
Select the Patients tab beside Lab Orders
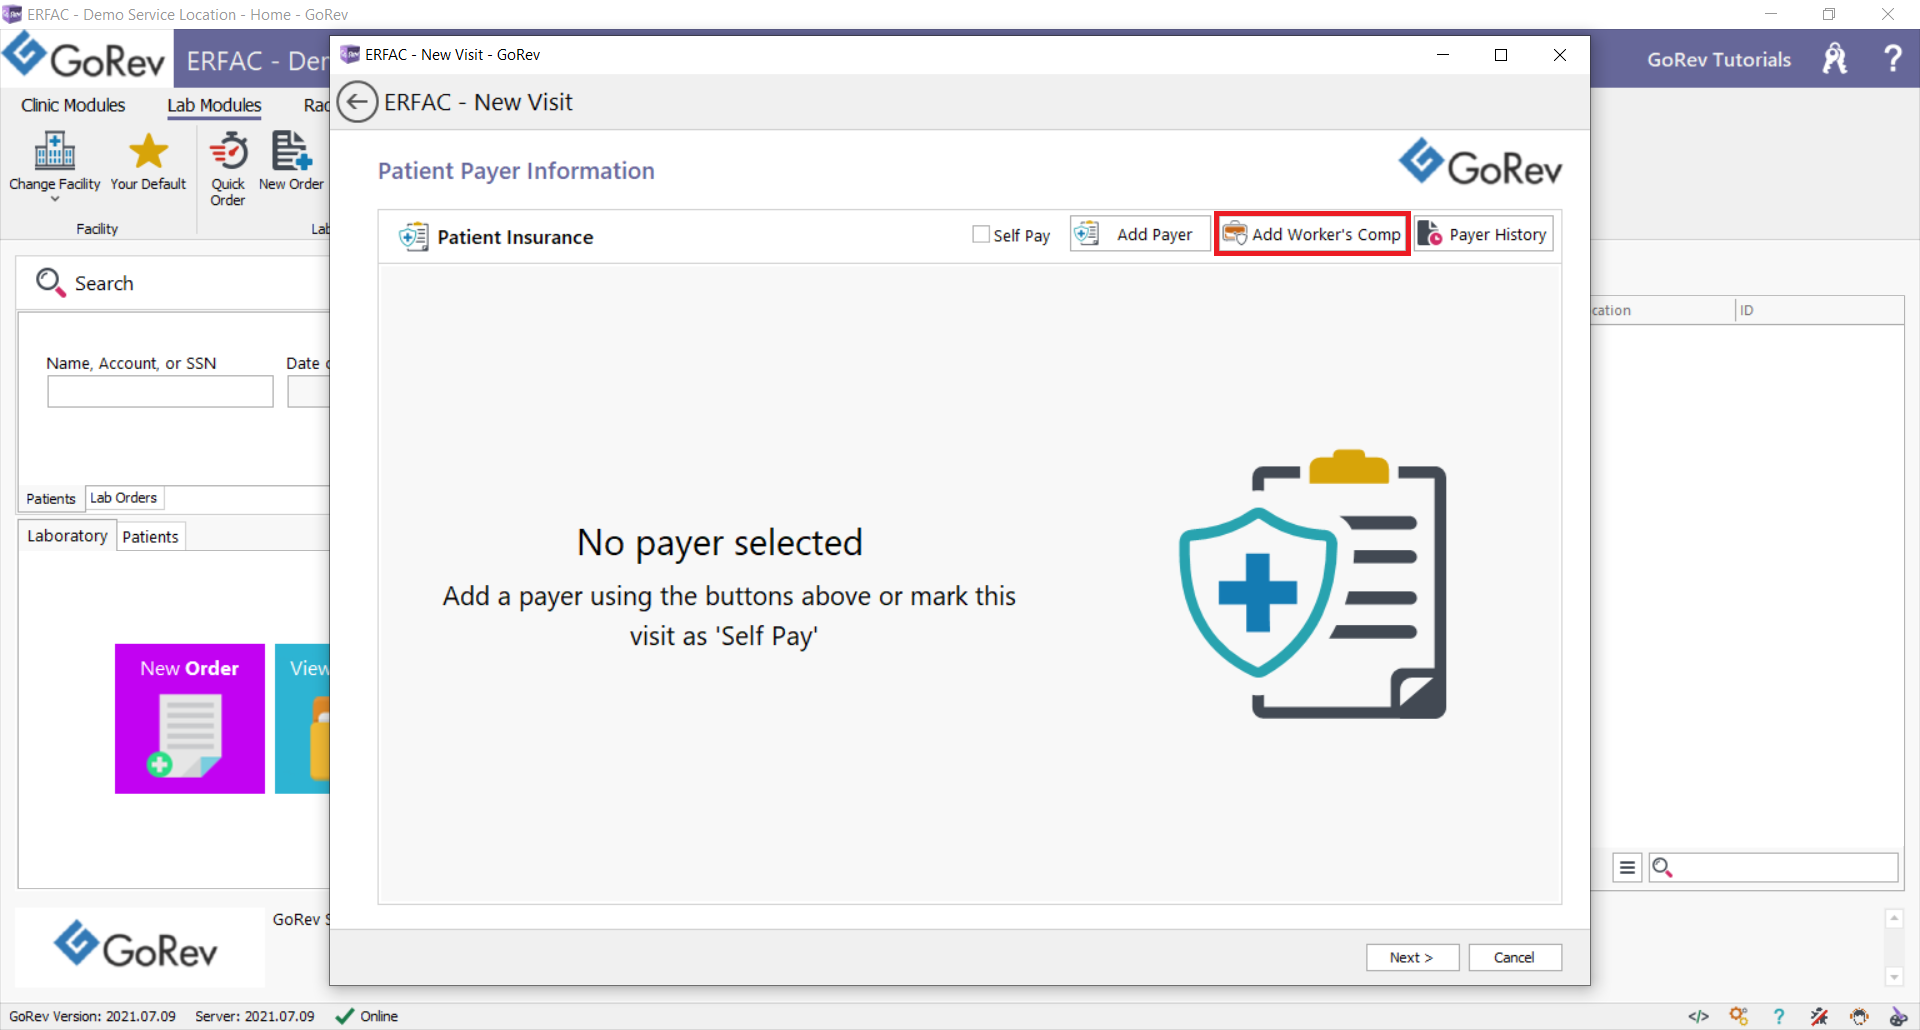click(x=51, y=499)
